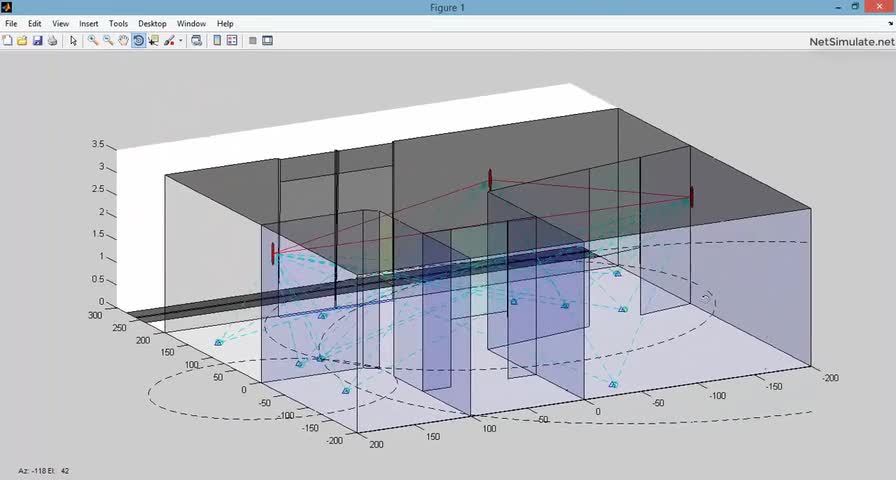Click Show Plot Tools and Dock Figure

[267, 41]
